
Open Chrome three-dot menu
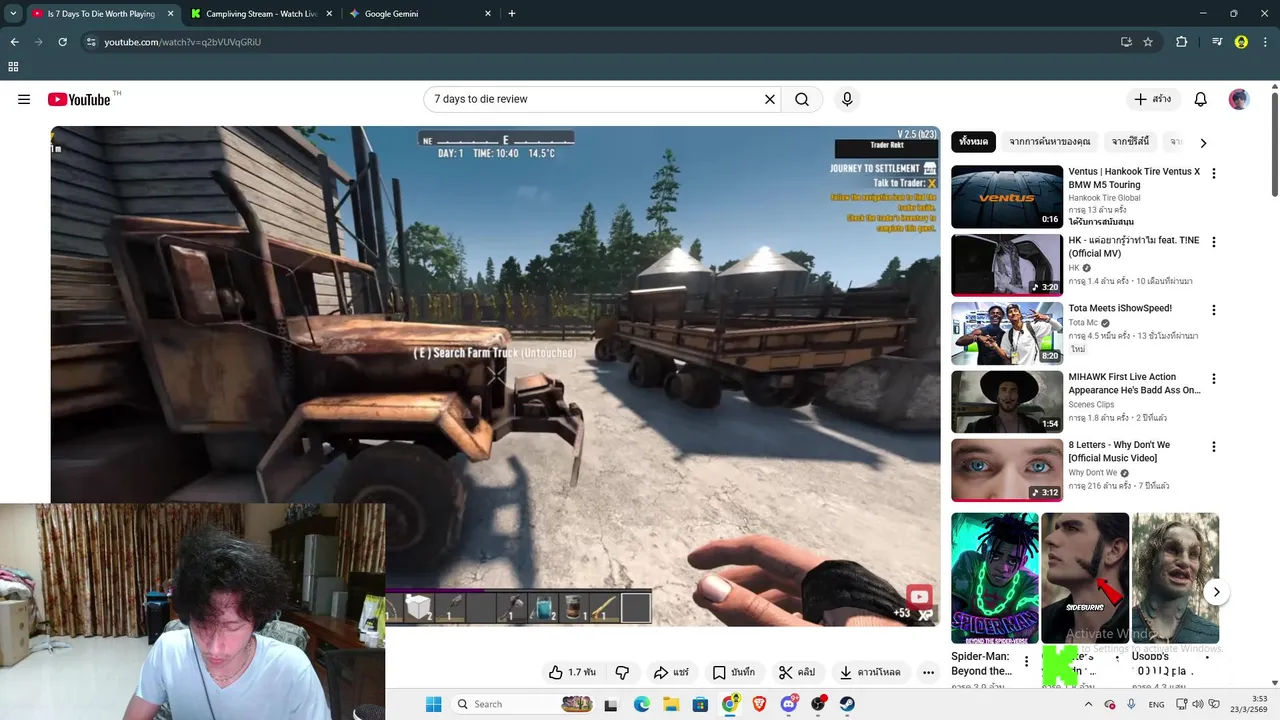1266,42
